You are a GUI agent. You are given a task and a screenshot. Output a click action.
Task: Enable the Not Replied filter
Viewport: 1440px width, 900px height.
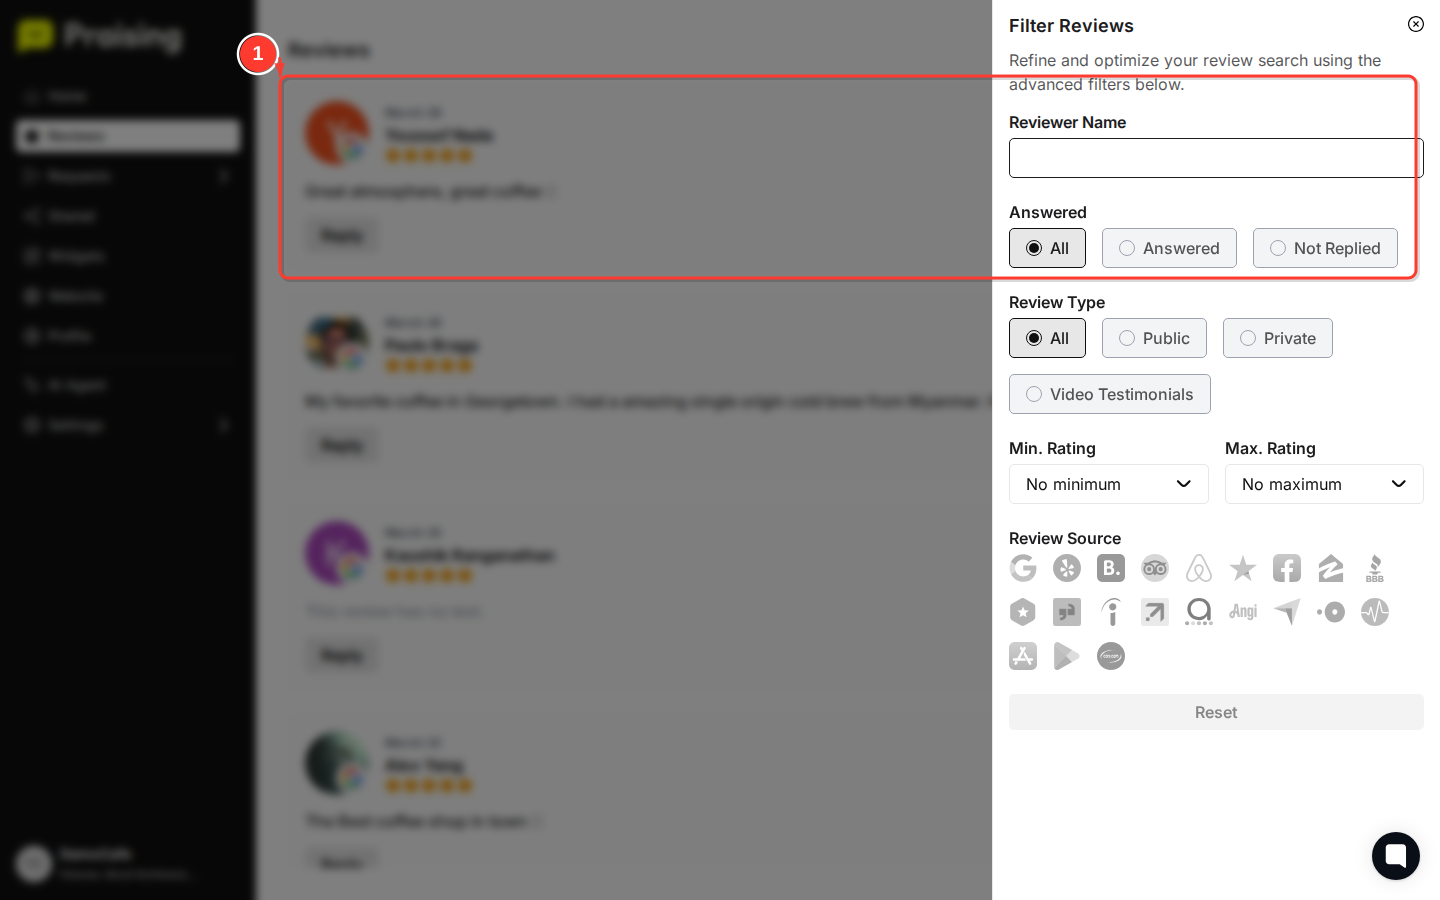coord(1325,248)
